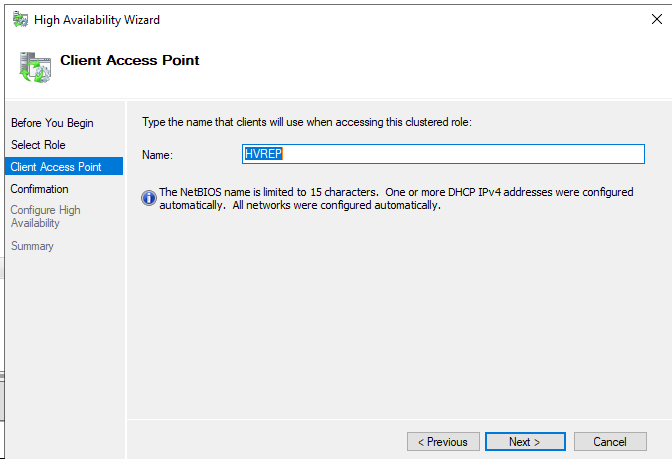This screenshot has width=672, height=459.
Task: Click the NetBIOS name limit message
Action: click(396, 198)
